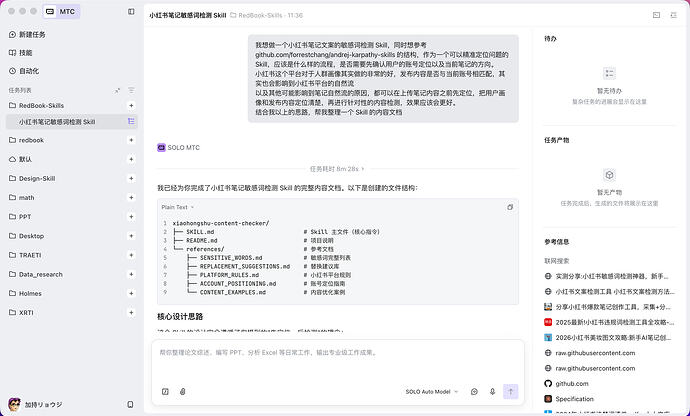Attach a file with the paperclip icon
This screenshot has height=416, width=690.
click(183, 391)
